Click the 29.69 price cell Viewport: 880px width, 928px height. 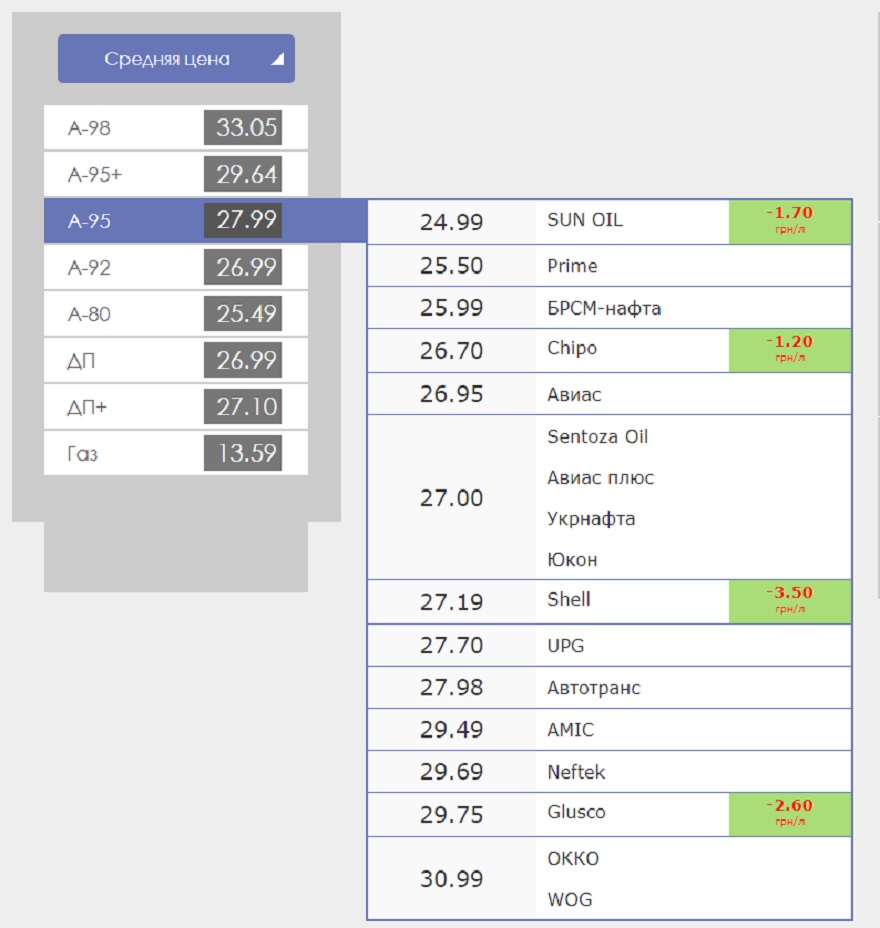(452, 771)
